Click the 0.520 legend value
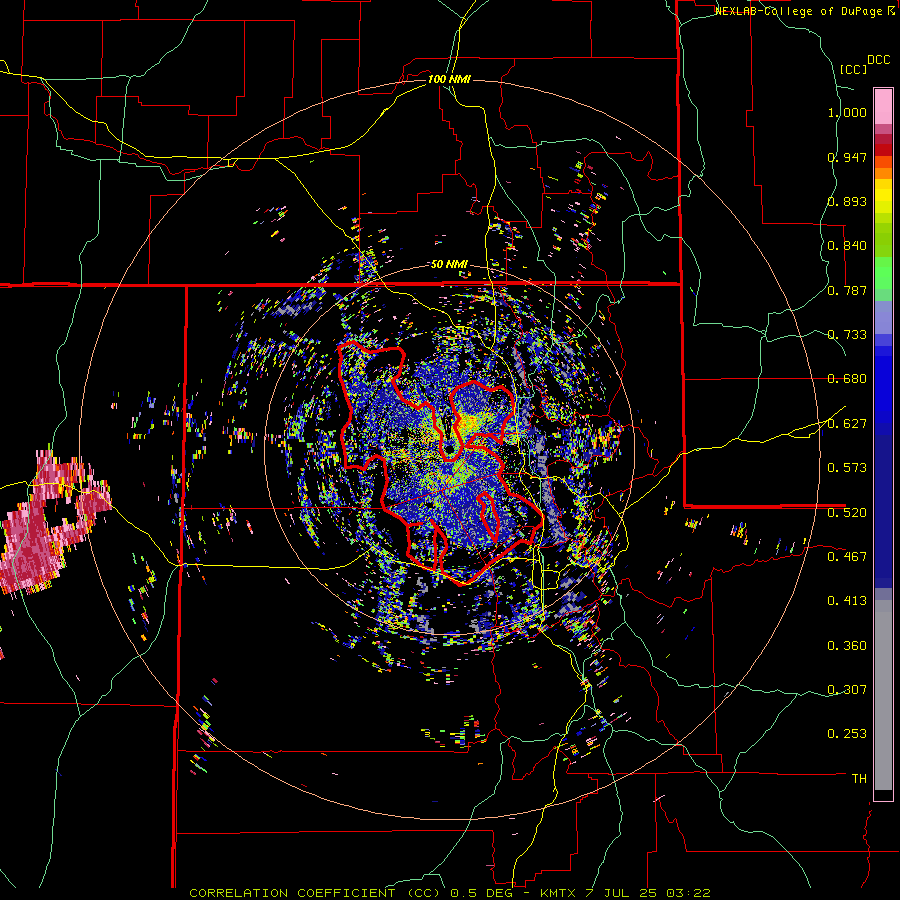 coord(847,513)
